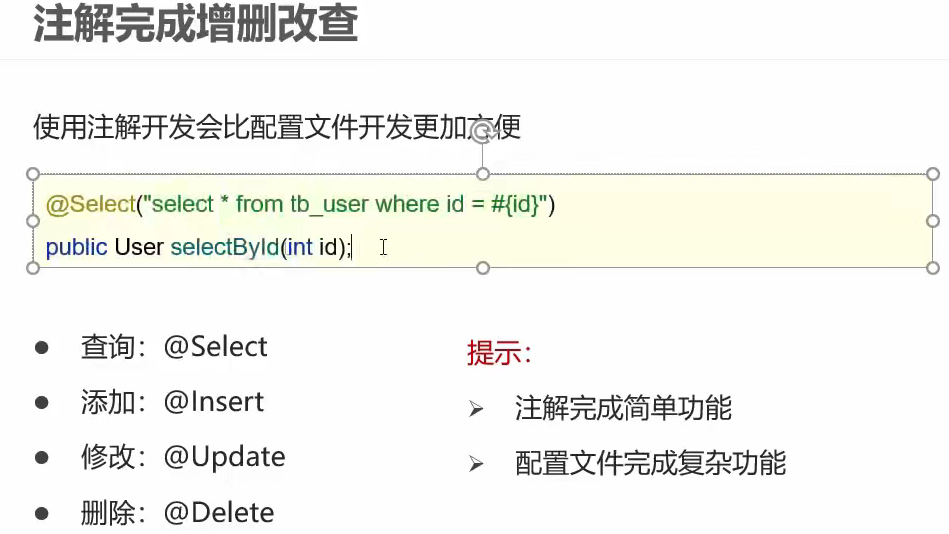Viewport: 949px width, 534px height.
Task: Click the right-middle resize handle of the code box
Action: point(933,221)
